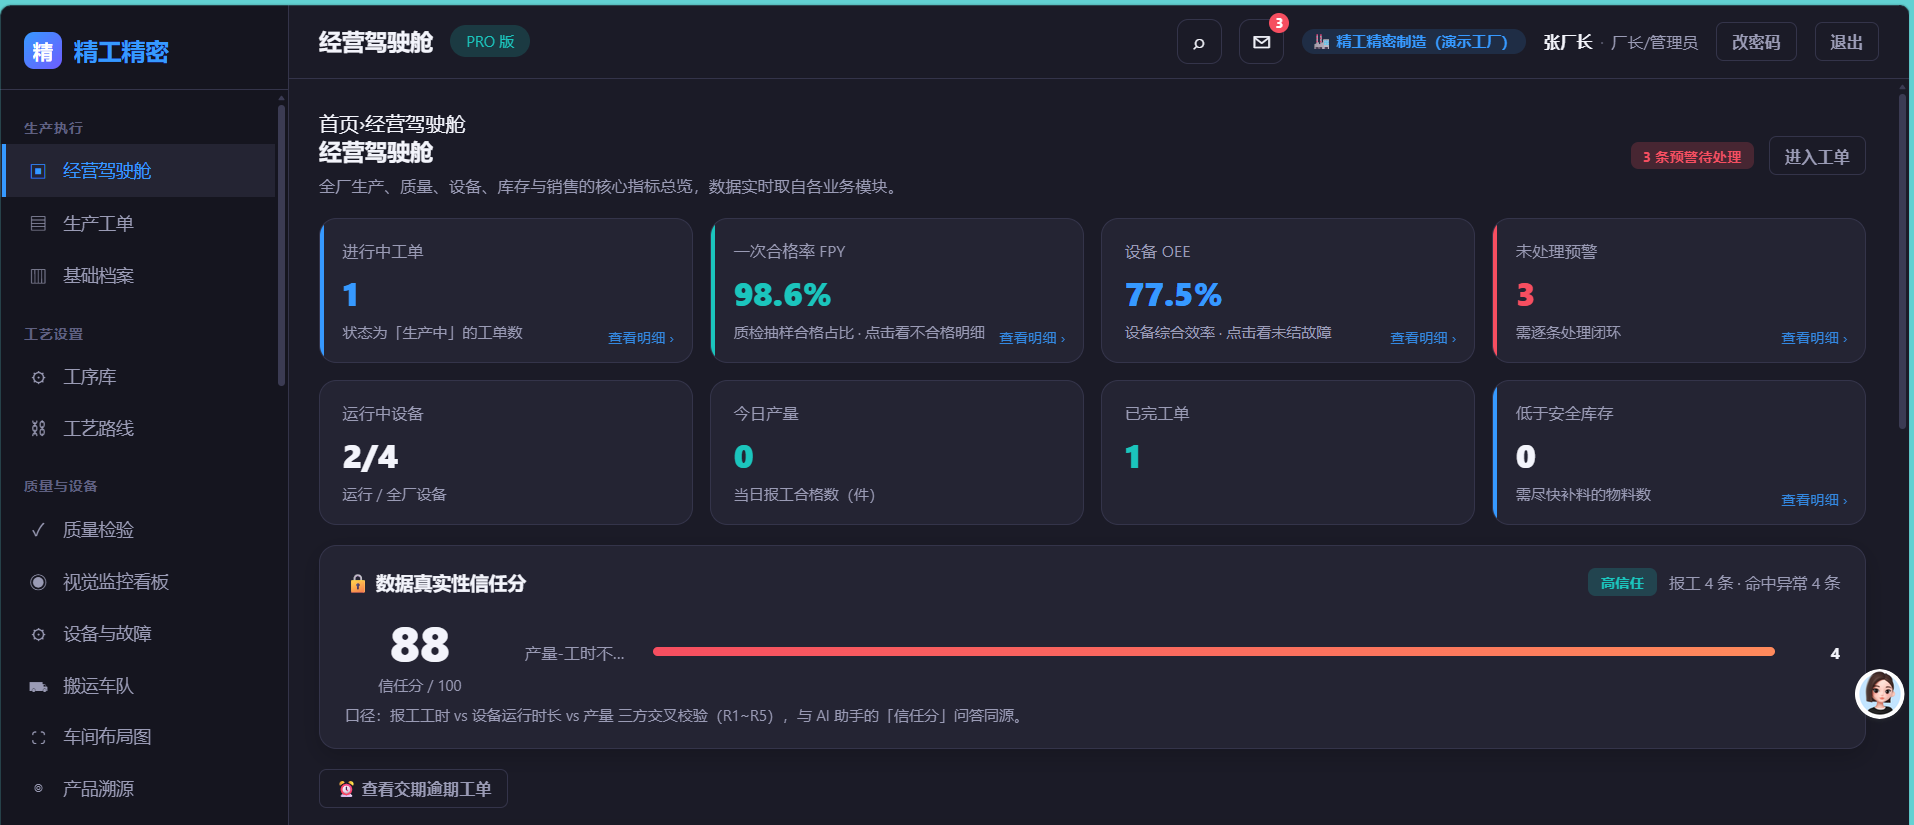Screen dimensions: 1914x825
Task: Open 生产工单 in the sidebar
Action: pos(139,223)
